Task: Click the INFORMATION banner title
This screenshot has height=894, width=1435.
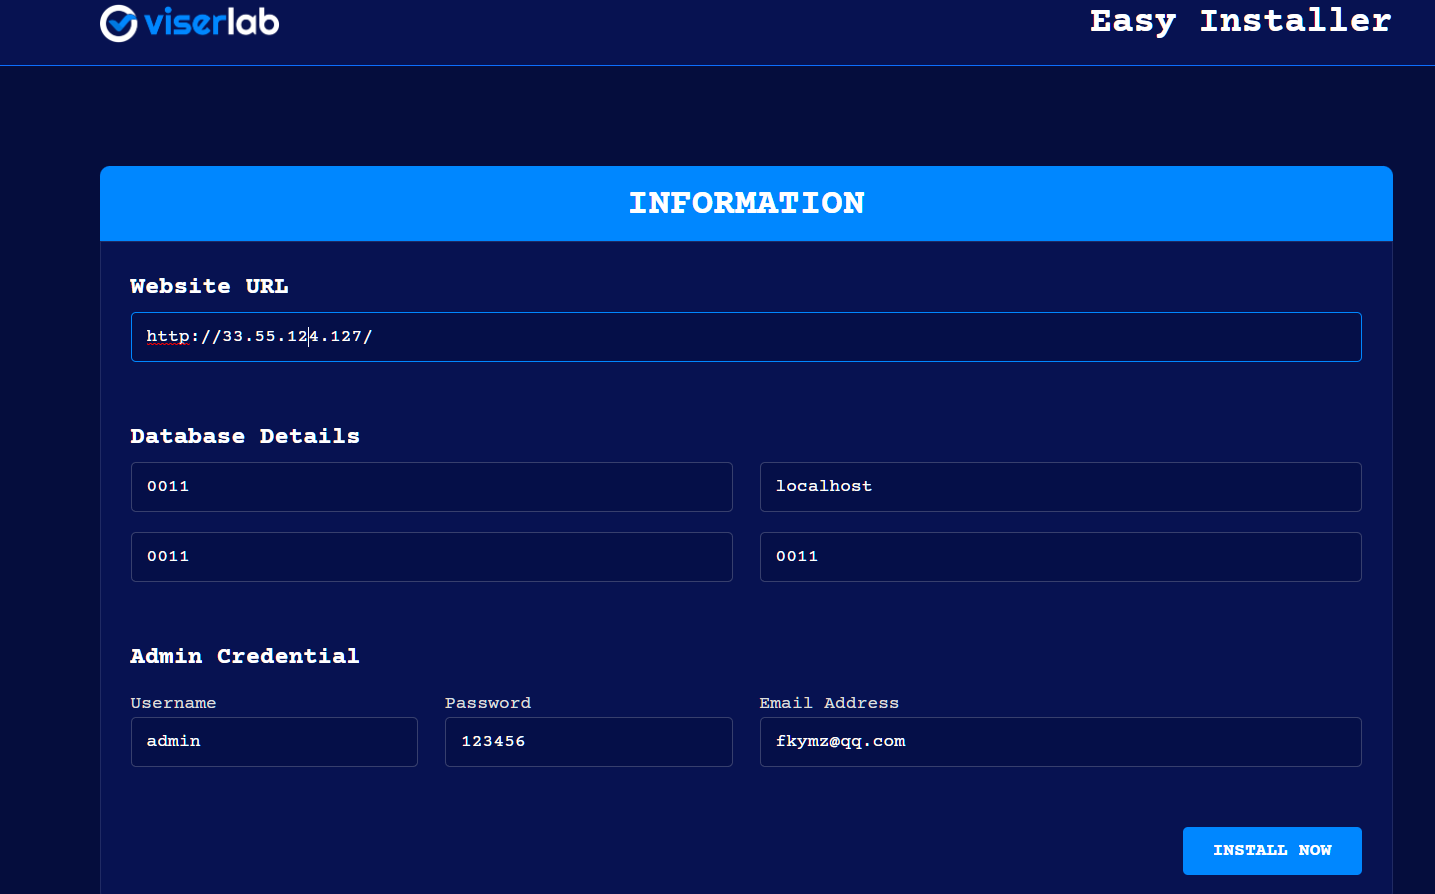Action: pos(746,203)
